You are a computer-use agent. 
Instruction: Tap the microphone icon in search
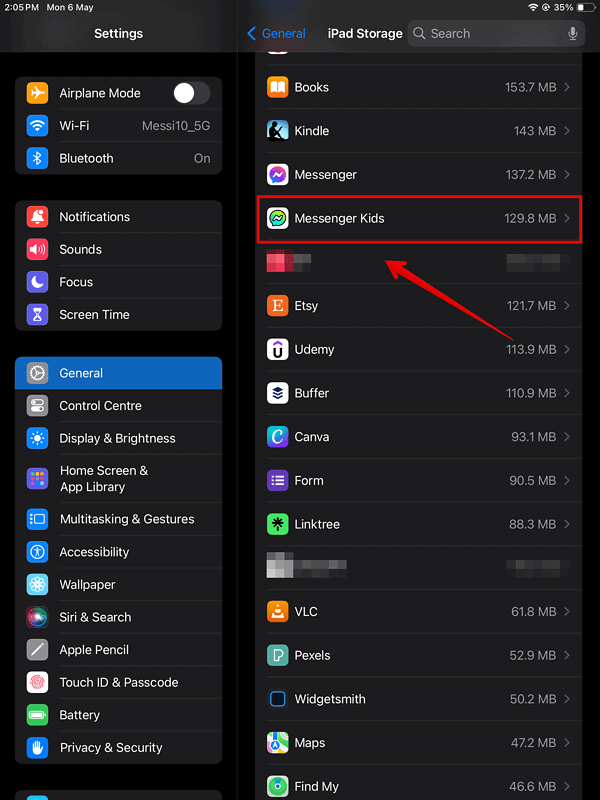click(573, 34)
